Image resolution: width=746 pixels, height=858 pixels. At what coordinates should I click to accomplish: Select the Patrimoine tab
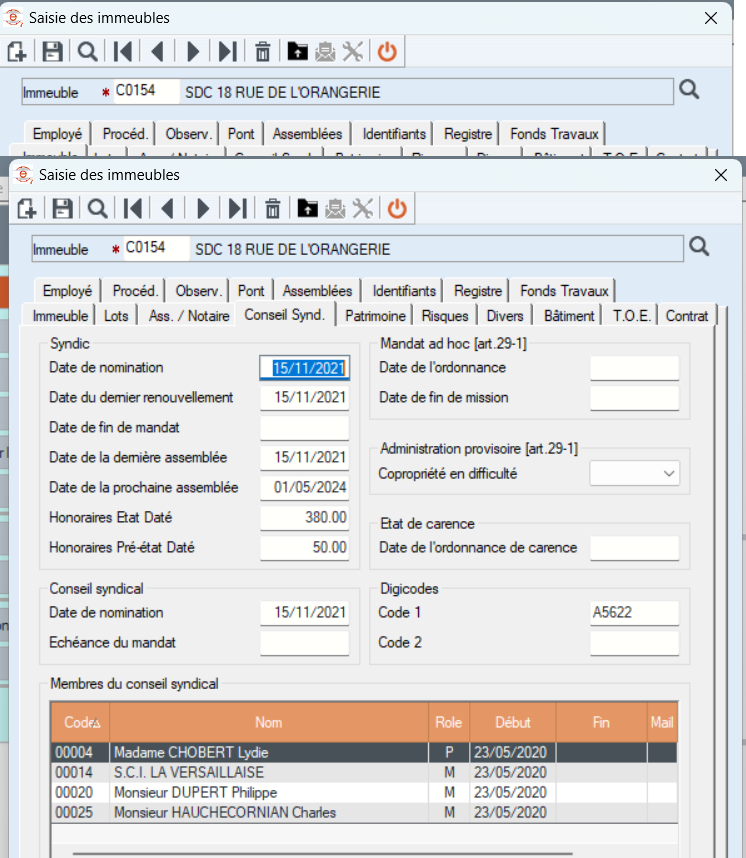(x=375, y=316)
